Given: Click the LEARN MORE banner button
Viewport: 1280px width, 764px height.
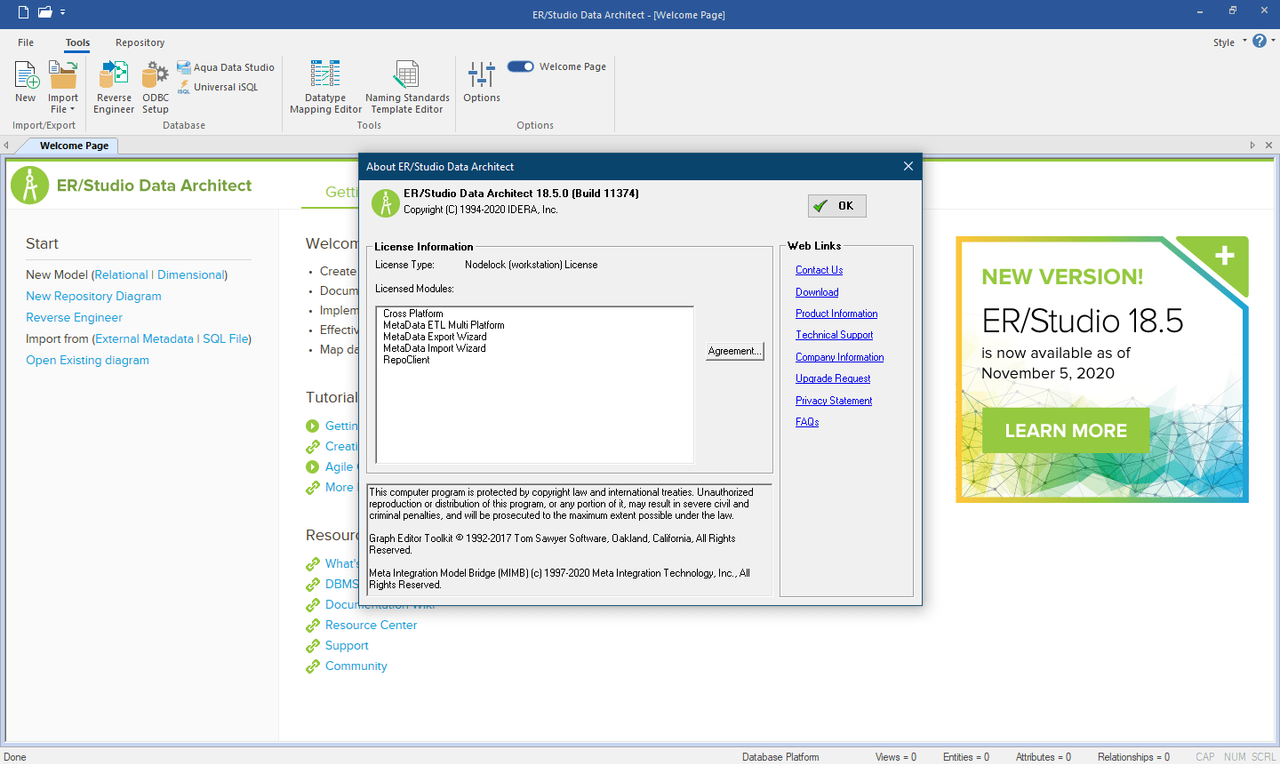Looking at the screenshot, I should point(1065,431).
